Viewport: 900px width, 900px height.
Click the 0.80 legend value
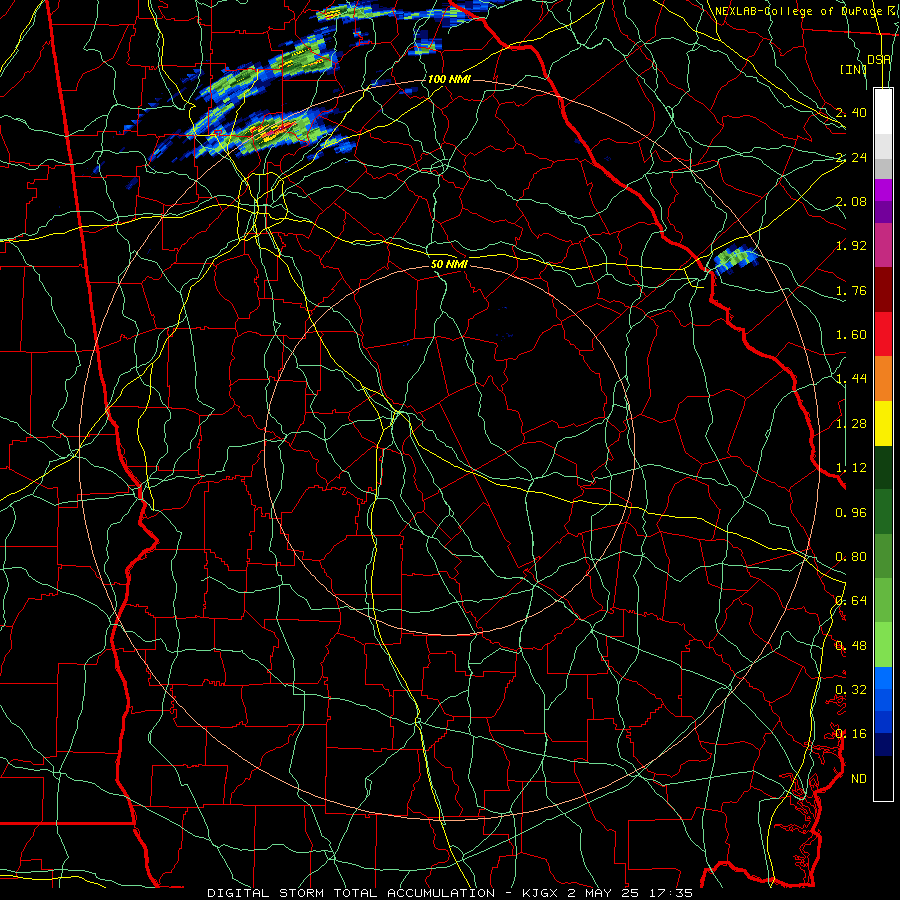pyautogui.click(x=851, y=557)
